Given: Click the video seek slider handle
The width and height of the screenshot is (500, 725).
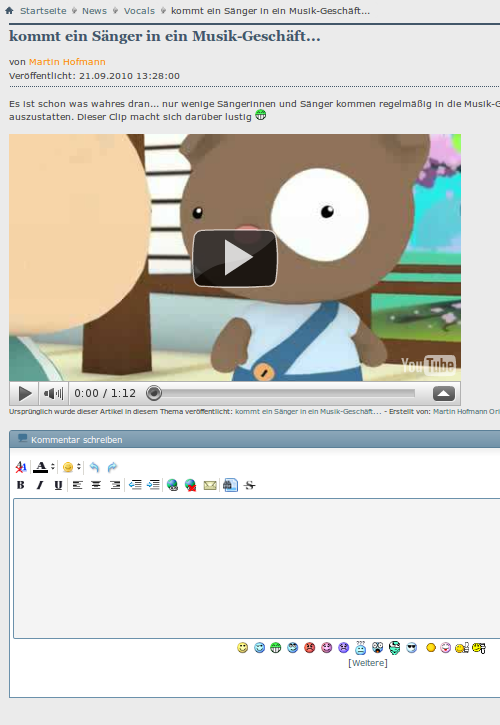Looking at the screenshot, I should pos(154,393).
